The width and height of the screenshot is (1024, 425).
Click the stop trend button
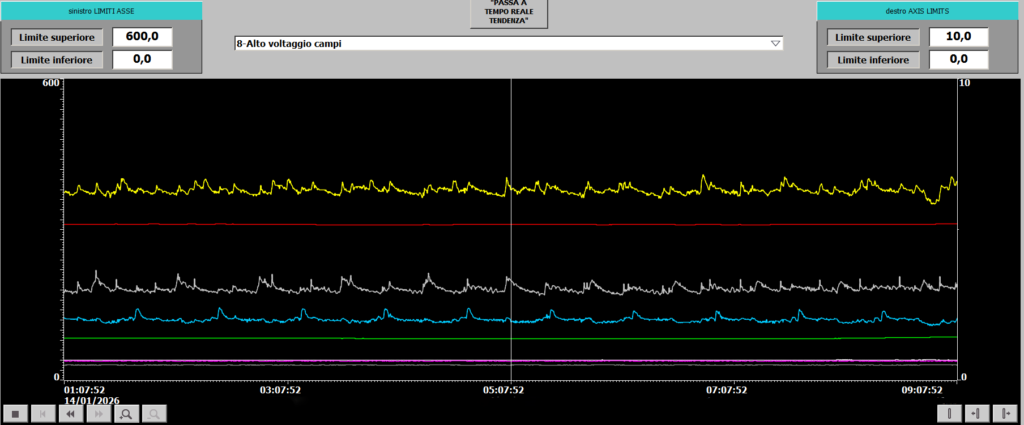[x=14, y=413]
